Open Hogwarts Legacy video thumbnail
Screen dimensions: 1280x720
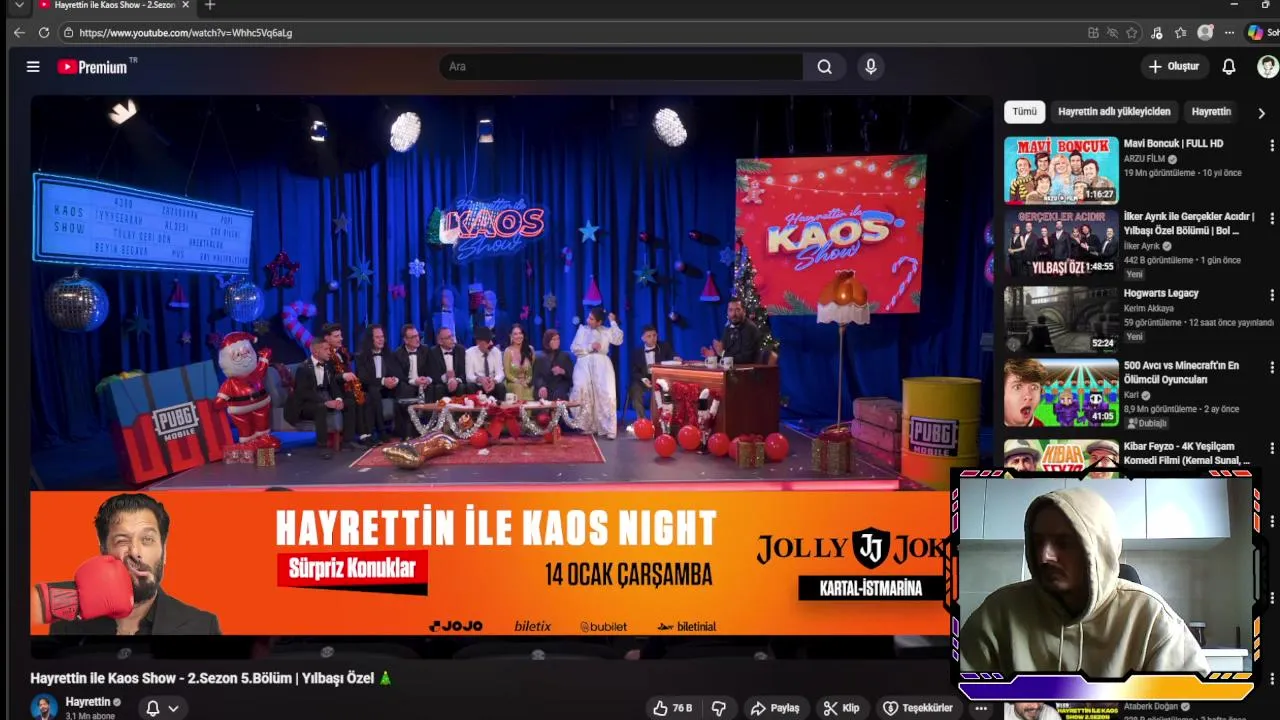pos(1061,320)
